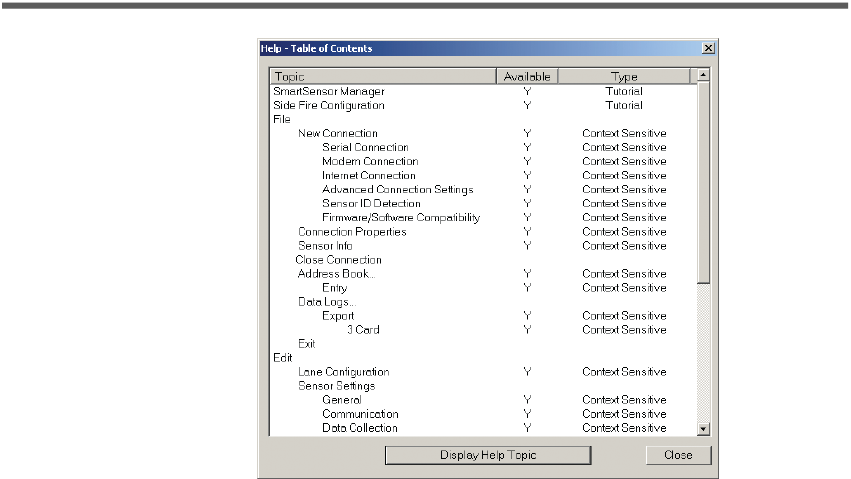851x479 pixels.
Task: Select the Sensor Info topic
Action: (325, 246)
